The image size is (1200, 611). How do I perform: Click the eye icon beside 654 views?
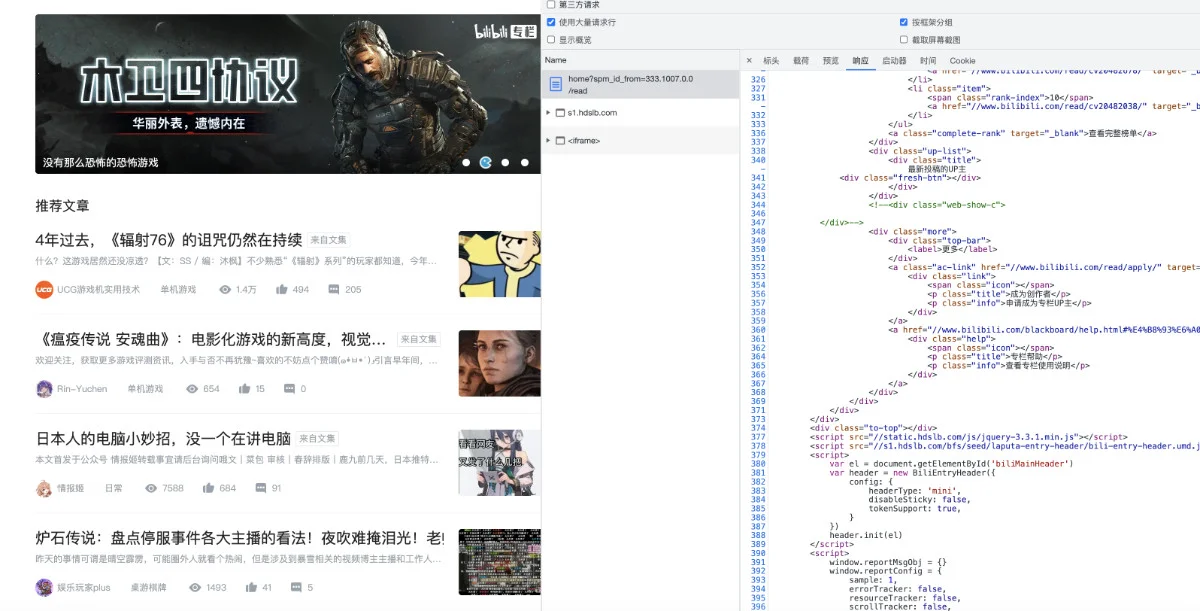192,389
